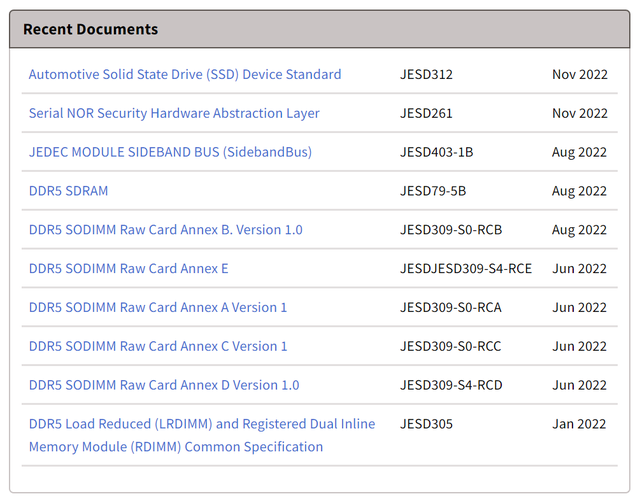Click document number JESD305
Image resolution: width=640 pixels, height=501 pixels.
click(427, 424)
